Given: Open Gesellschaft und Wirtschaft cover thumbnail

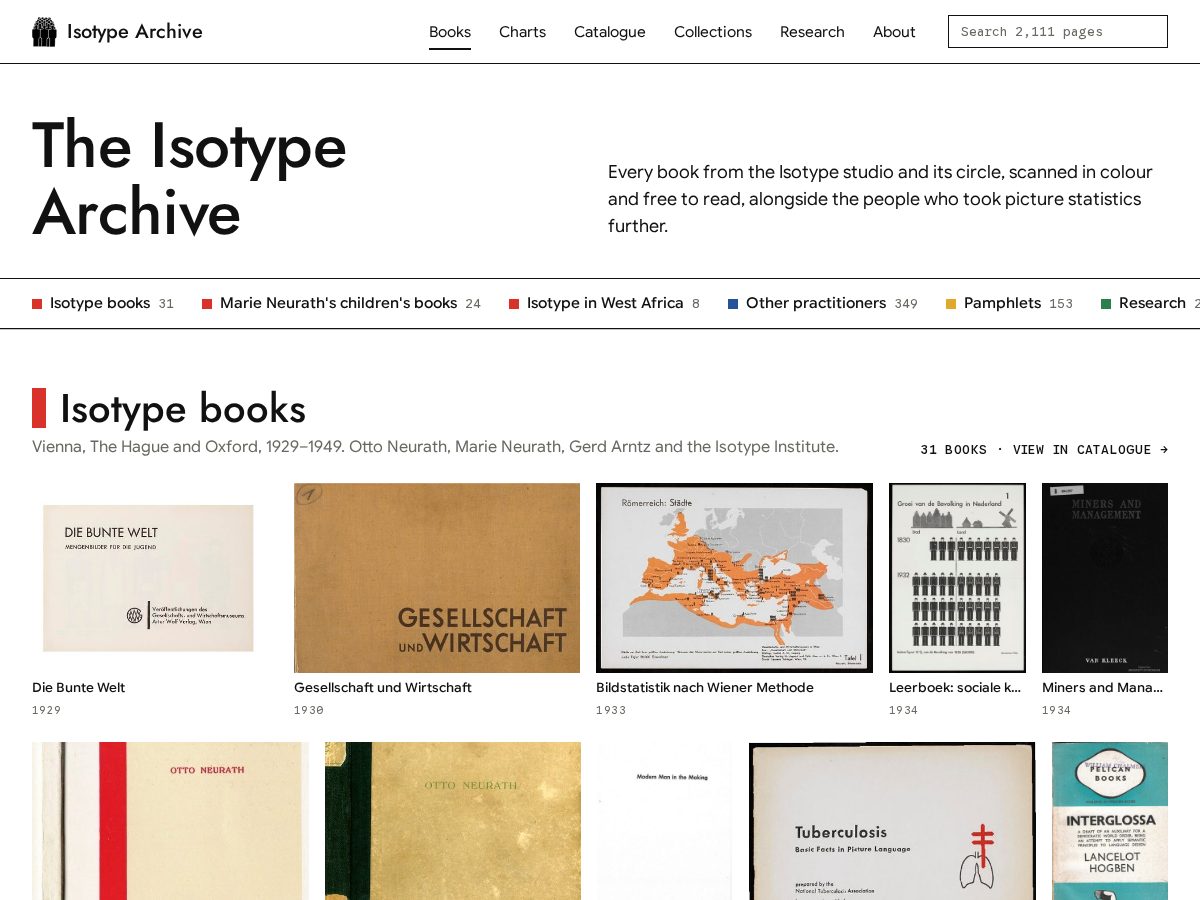Looking at the screenshot, I should 437,578.
